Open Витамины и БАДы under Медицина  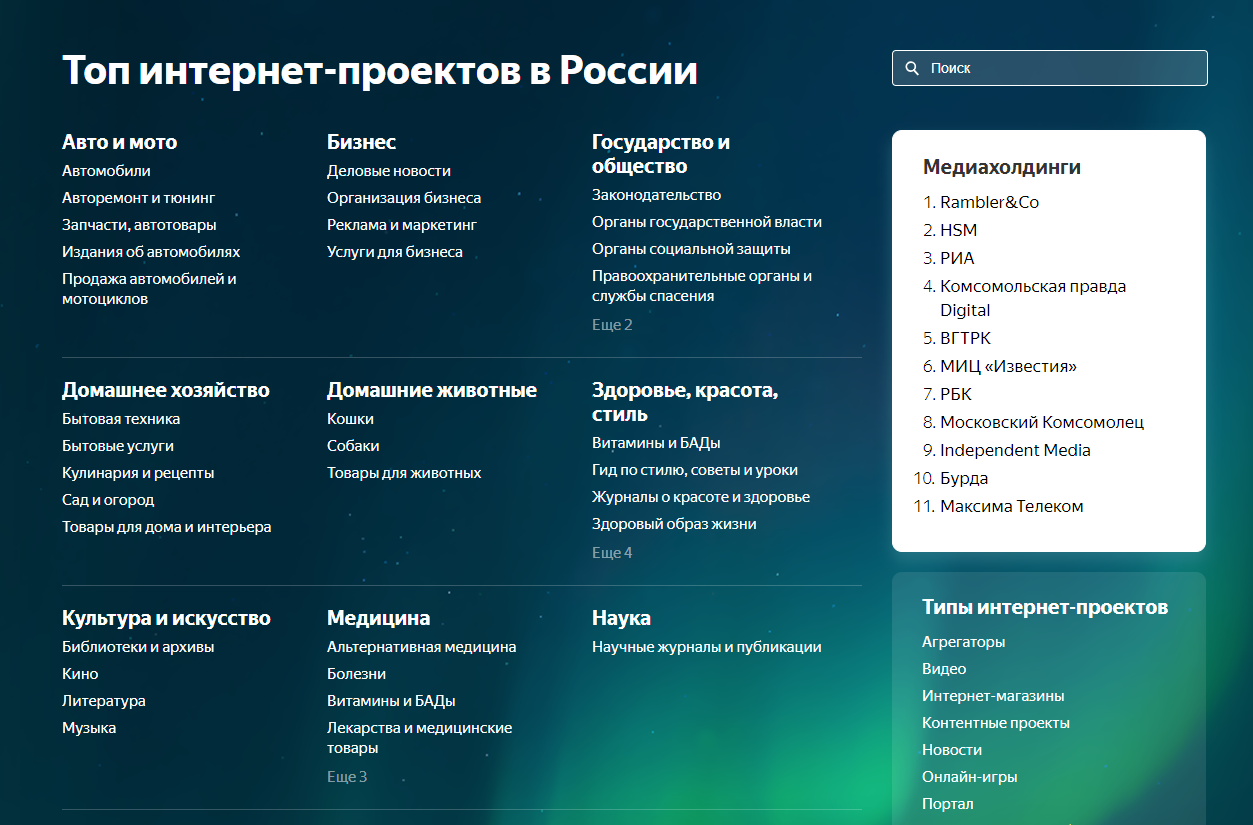(391, 701)
